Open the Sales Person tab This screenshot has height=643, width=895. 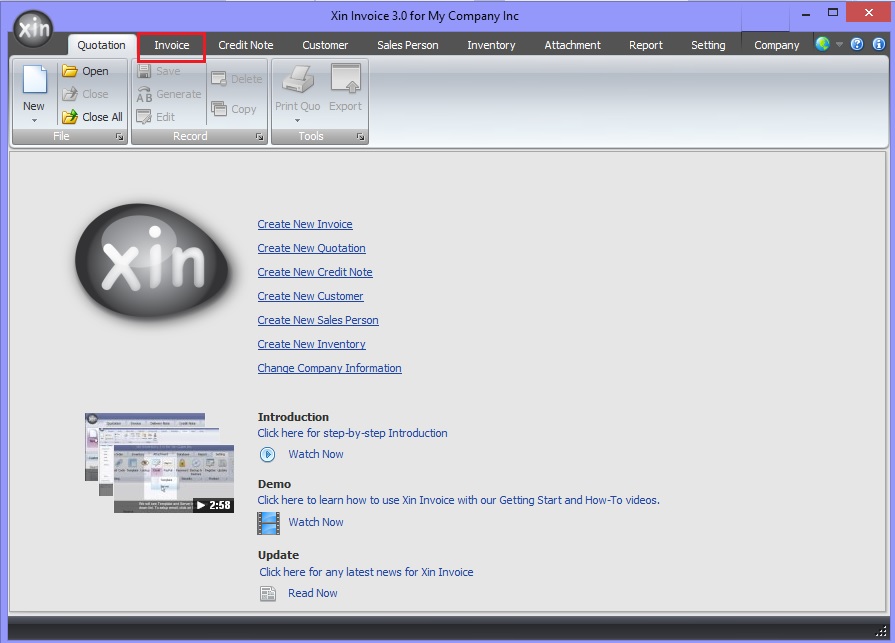tap(408, 45)
